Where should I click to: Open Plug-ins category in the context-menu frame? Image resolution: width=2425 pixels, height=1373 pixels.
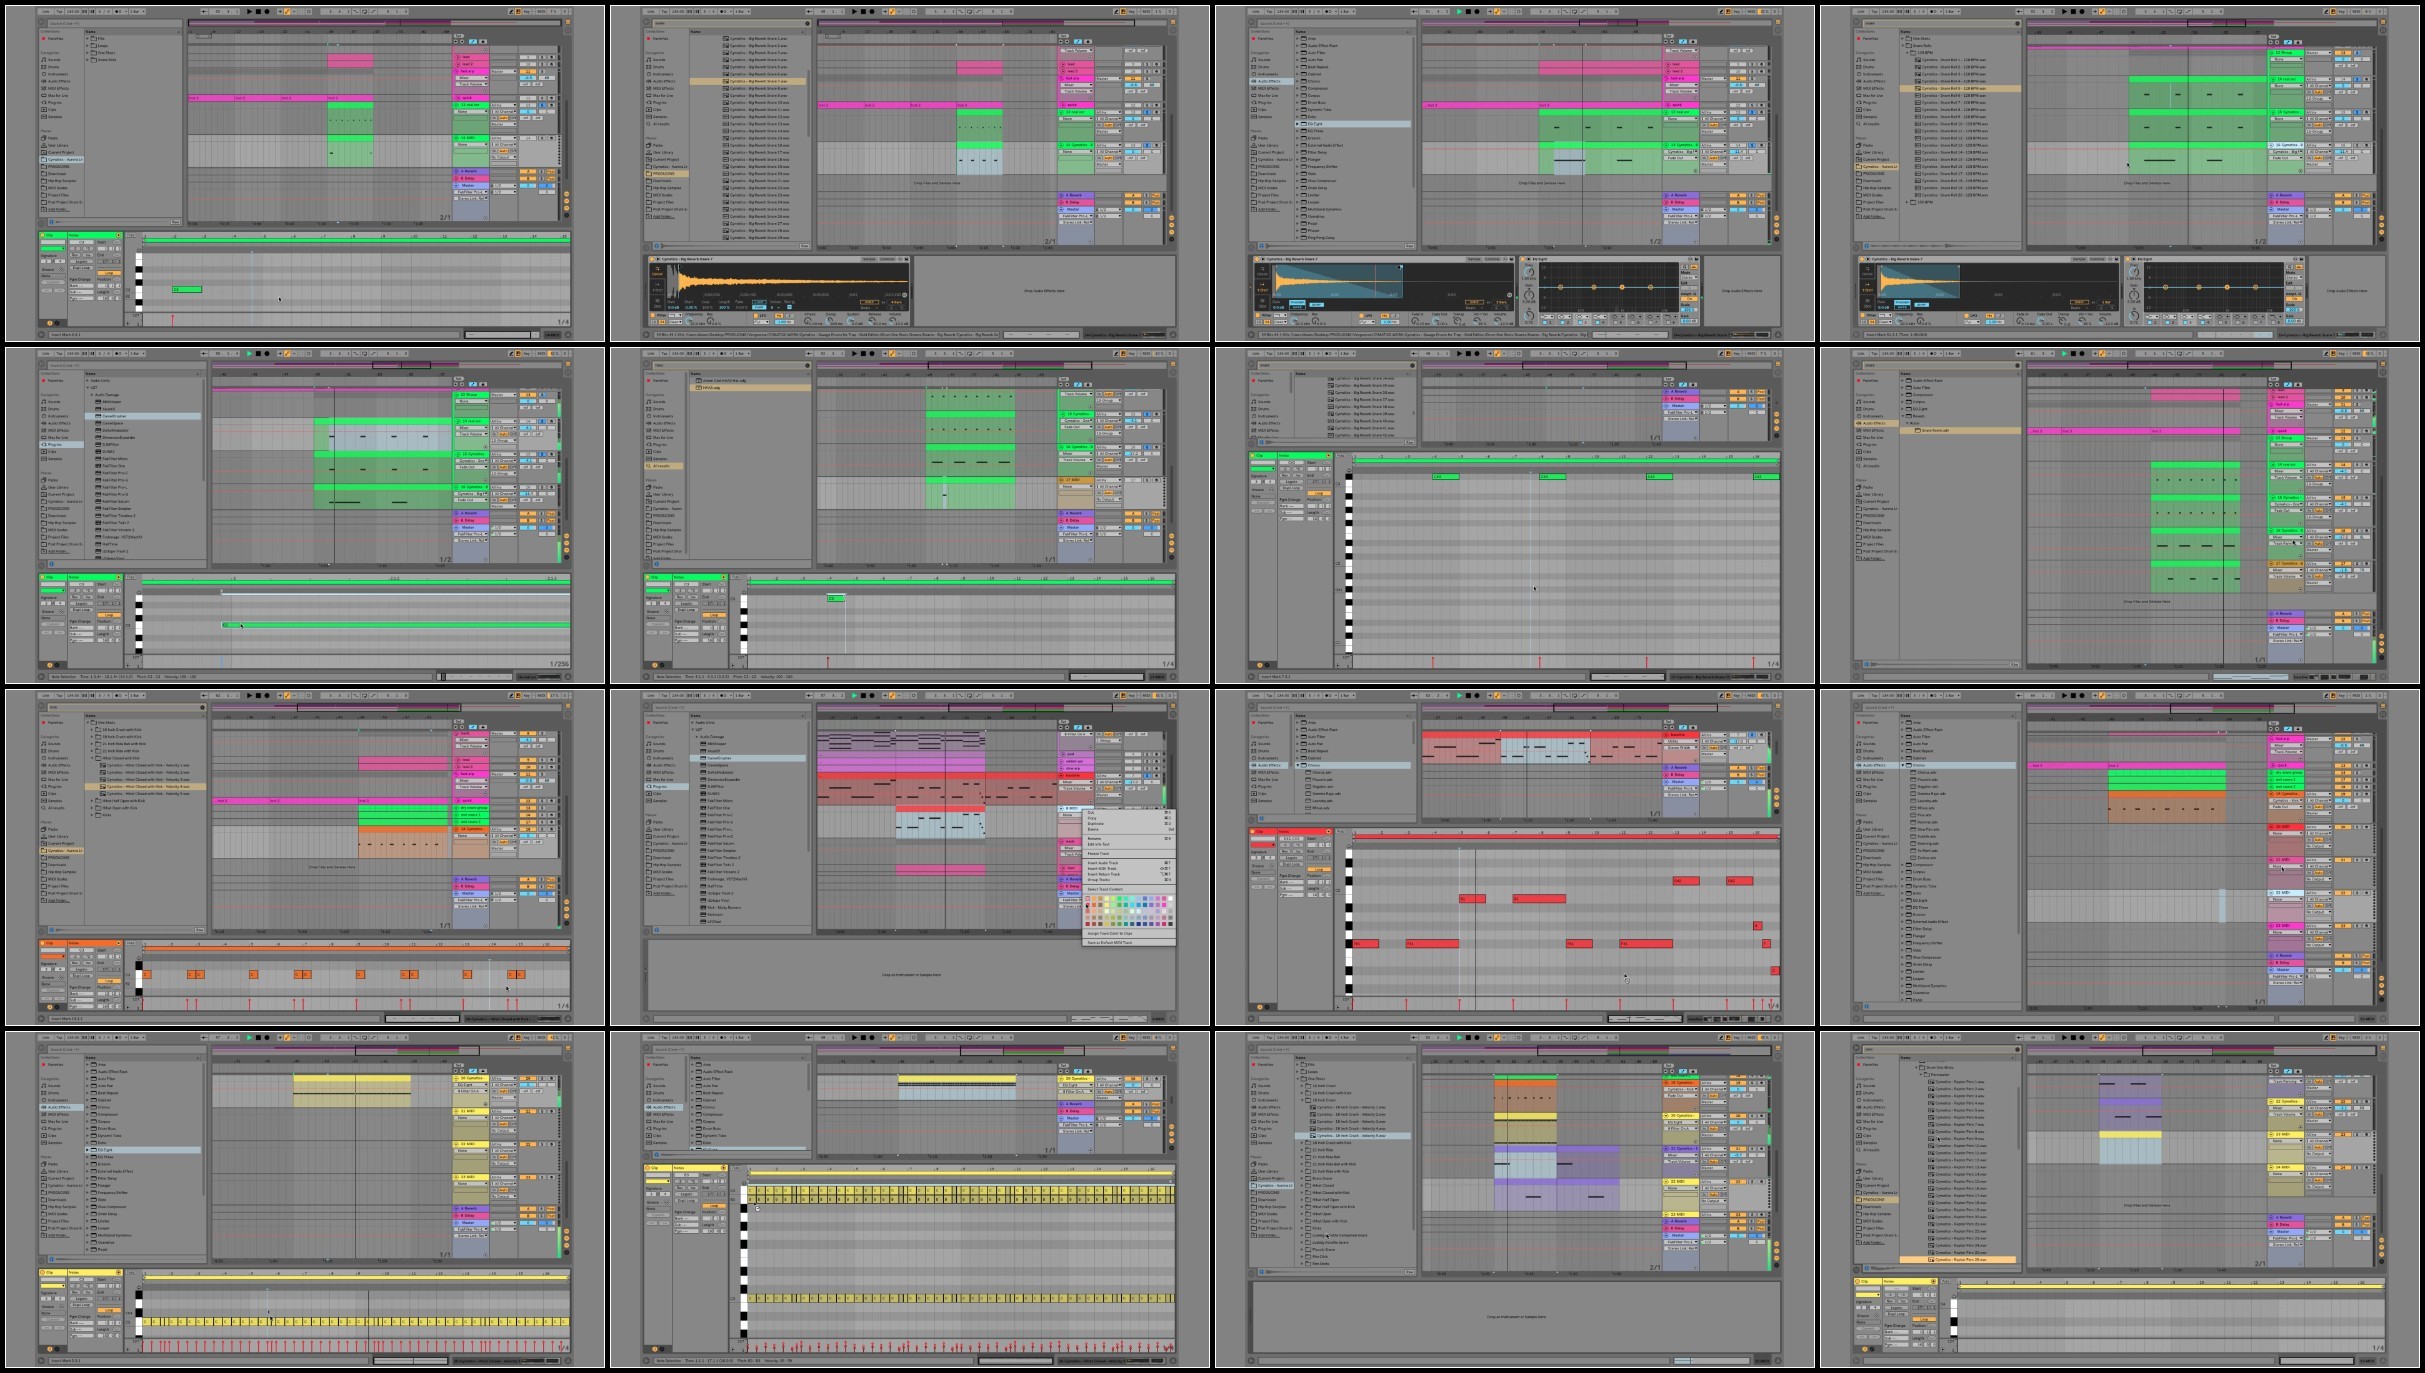pyautogui.click(x=666, y=786)
